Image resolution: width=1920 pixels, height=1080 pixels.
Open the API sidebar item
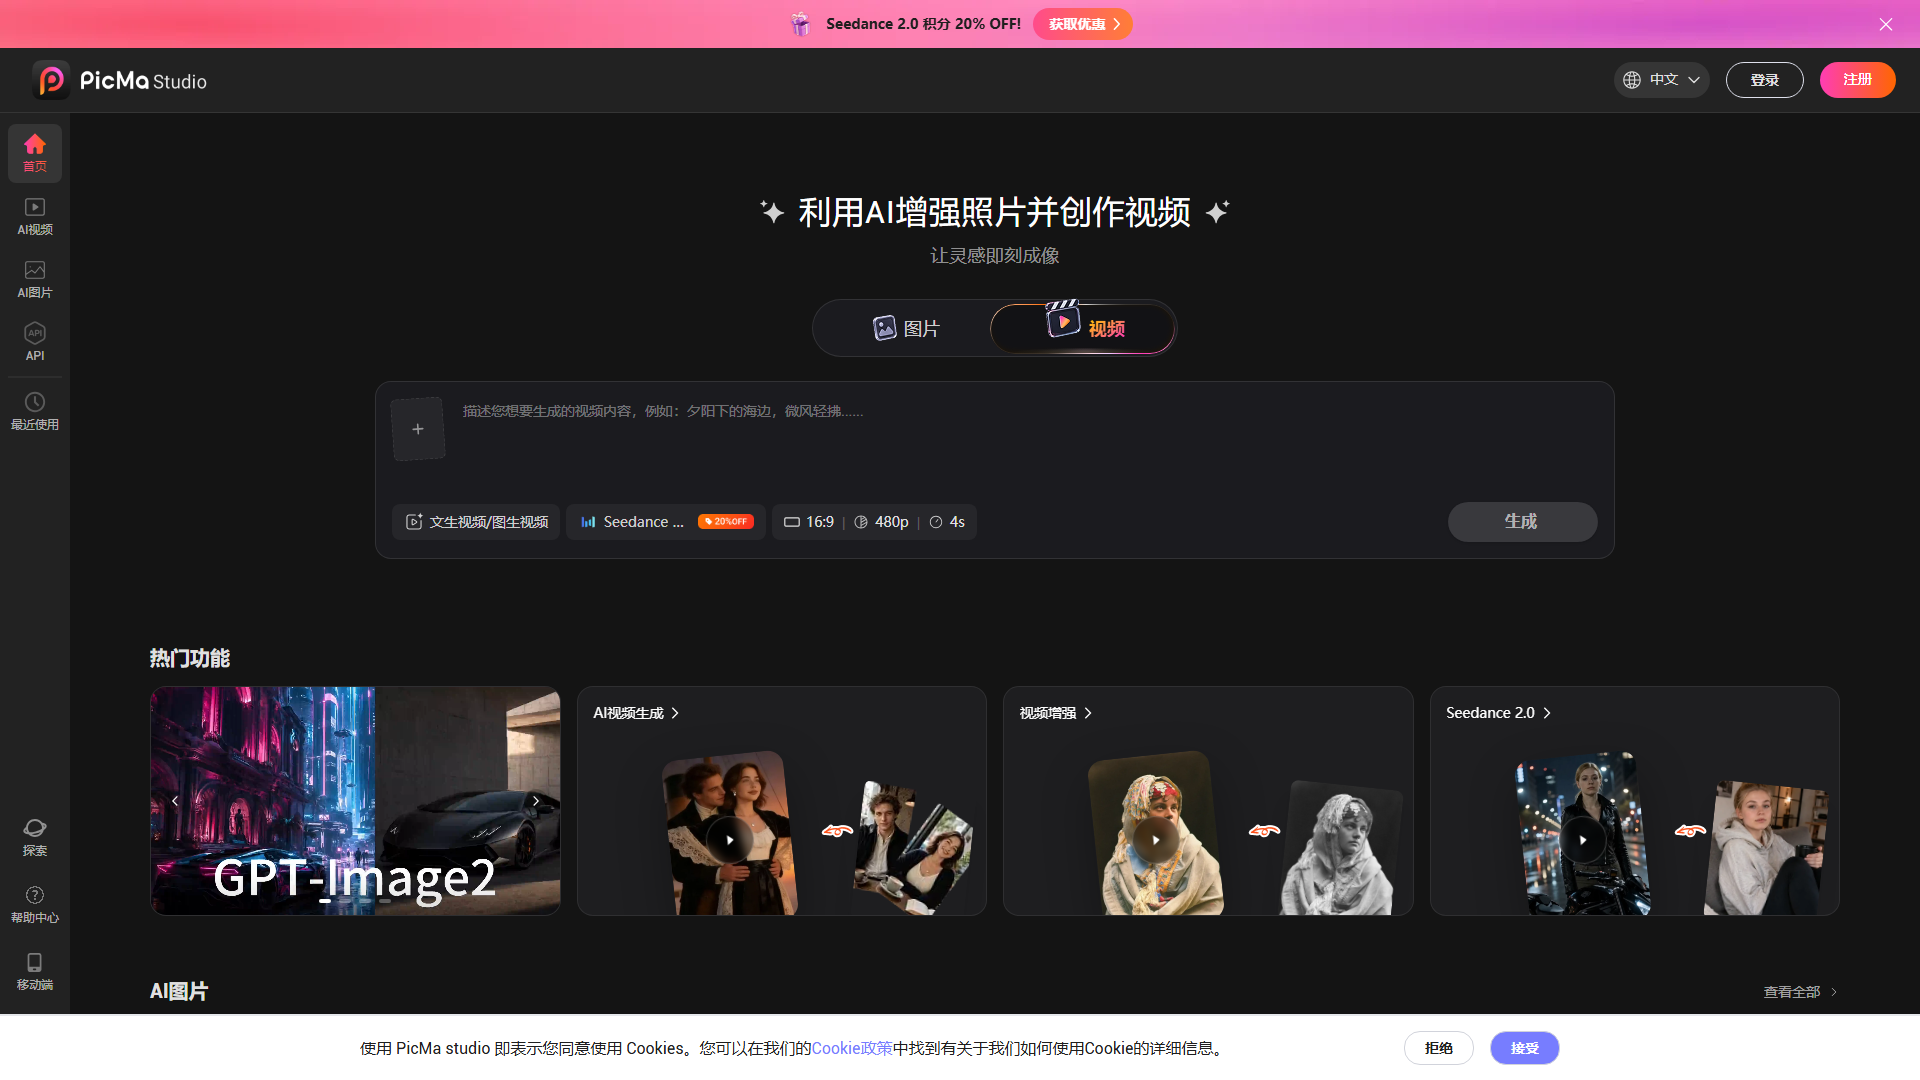tap(35, 342)
